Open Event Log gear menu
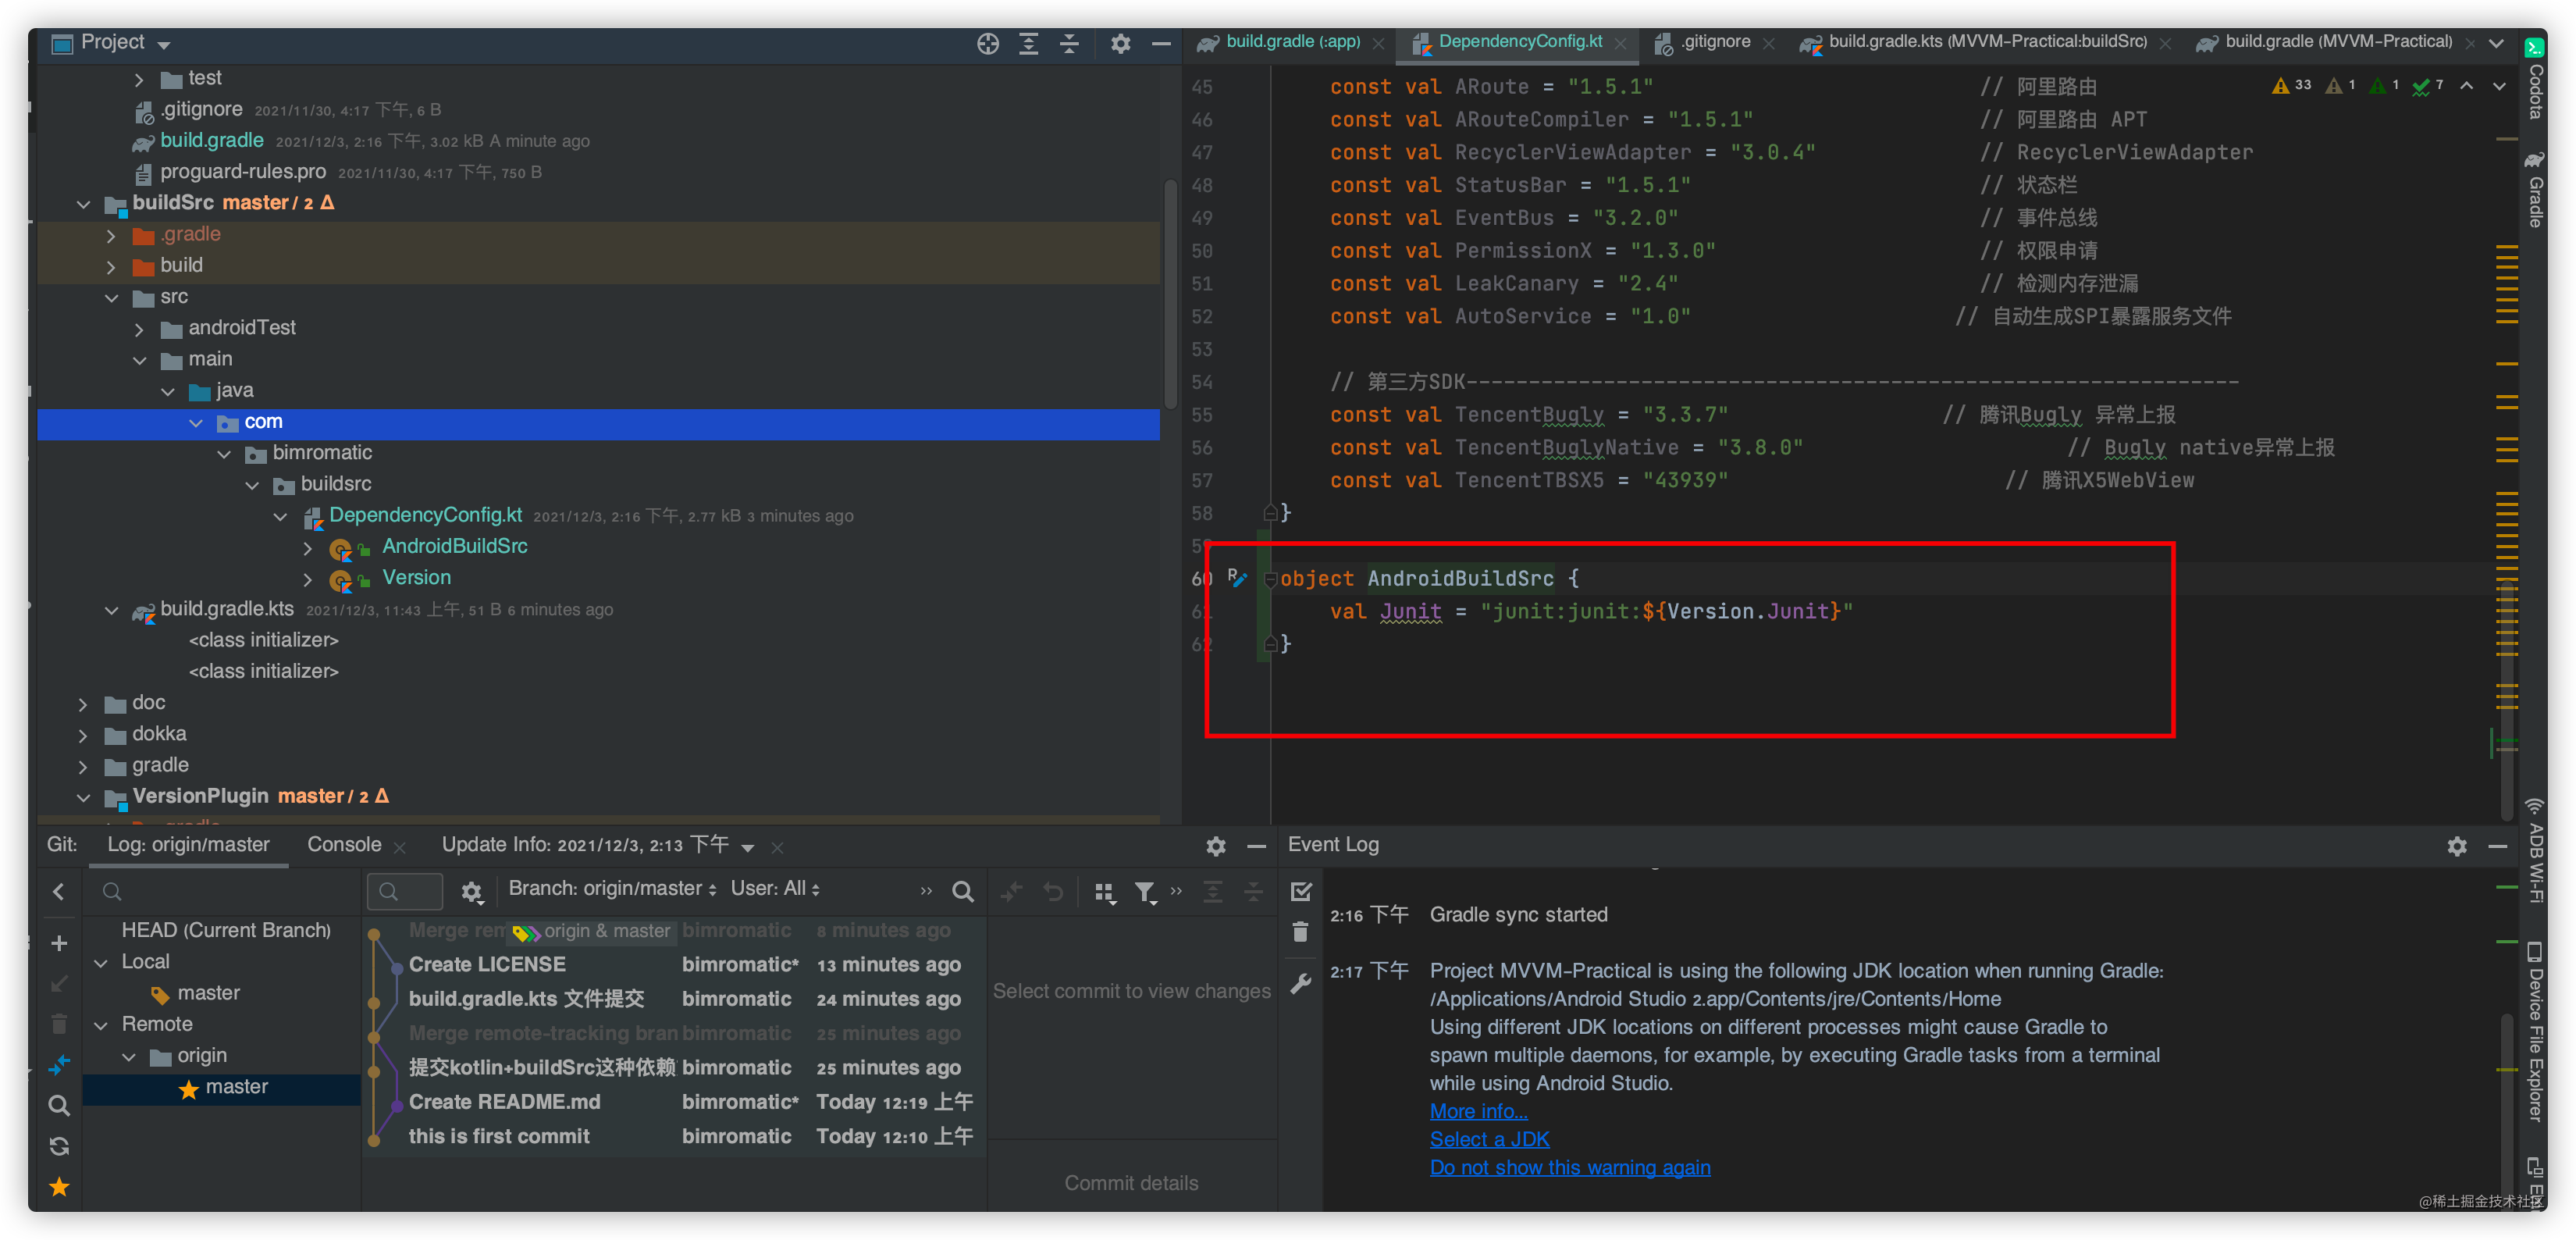This screenshot has height=1240, width=2576. click(2457, 846)
